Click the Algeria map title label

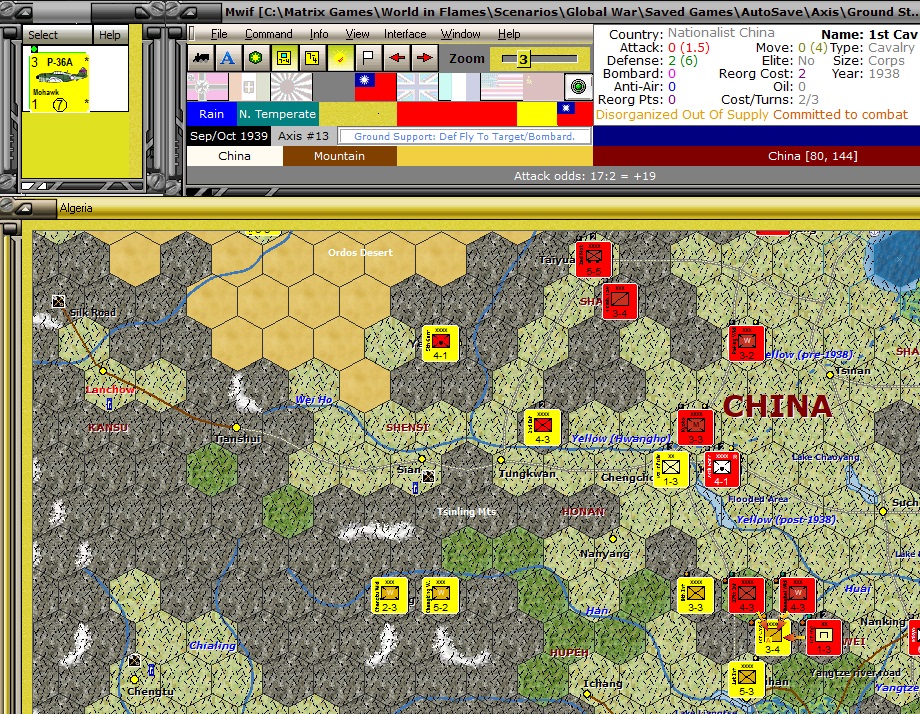point(76,208)
